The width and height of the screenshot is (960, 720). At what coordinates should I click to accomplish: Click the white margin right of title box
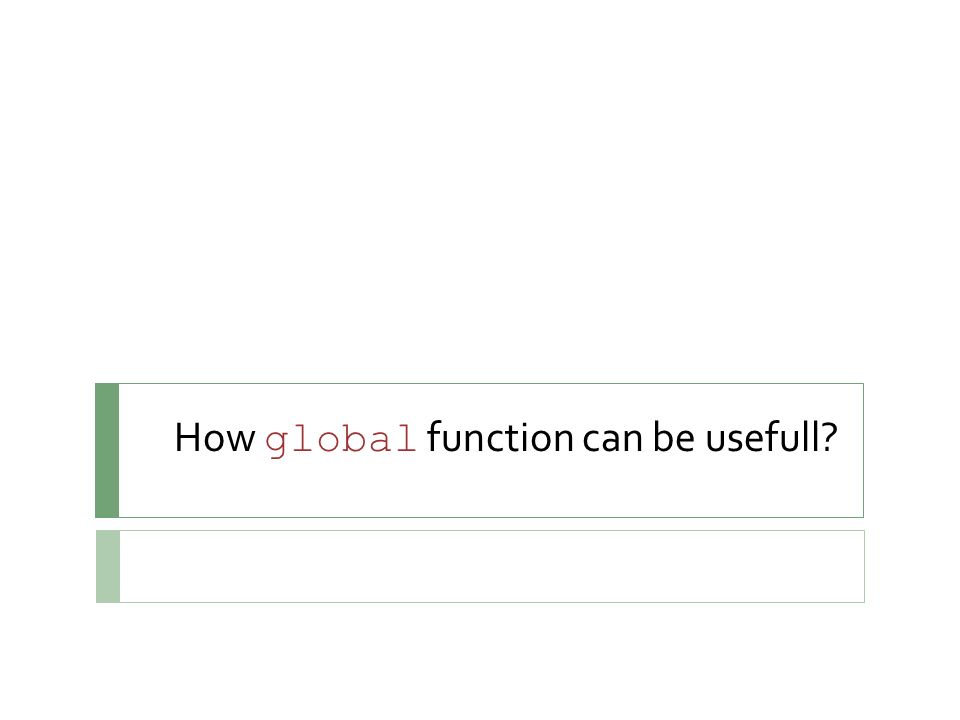tap(912, 451)
